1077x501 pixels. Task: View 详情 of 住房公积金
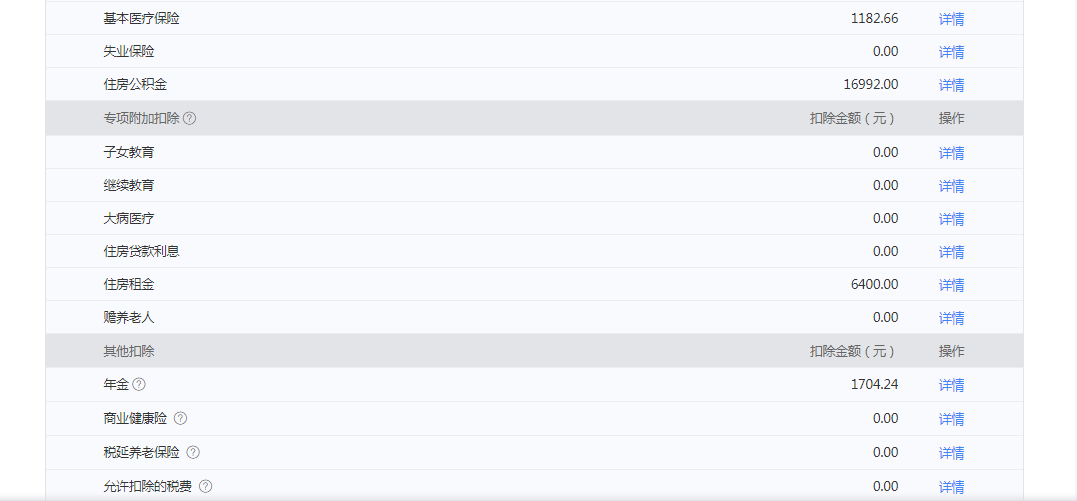[x=951, y=85]
